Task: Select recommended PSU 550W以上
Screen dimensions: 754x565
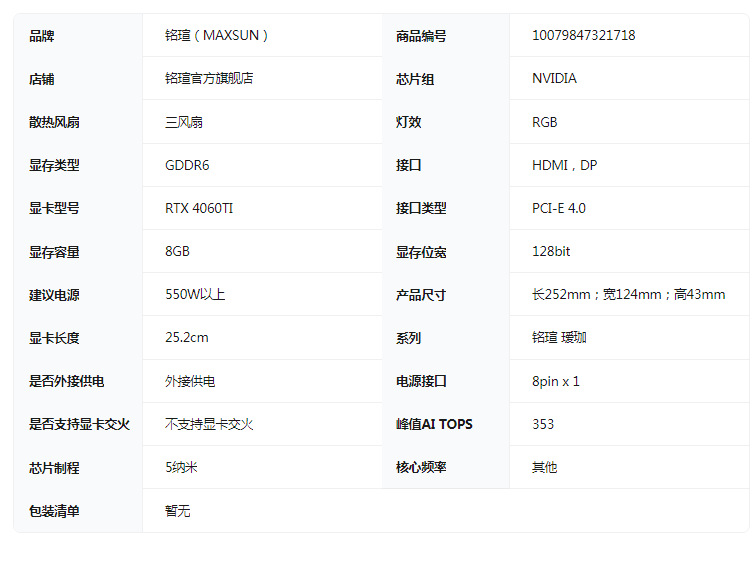Action: (x=195, y=294)
